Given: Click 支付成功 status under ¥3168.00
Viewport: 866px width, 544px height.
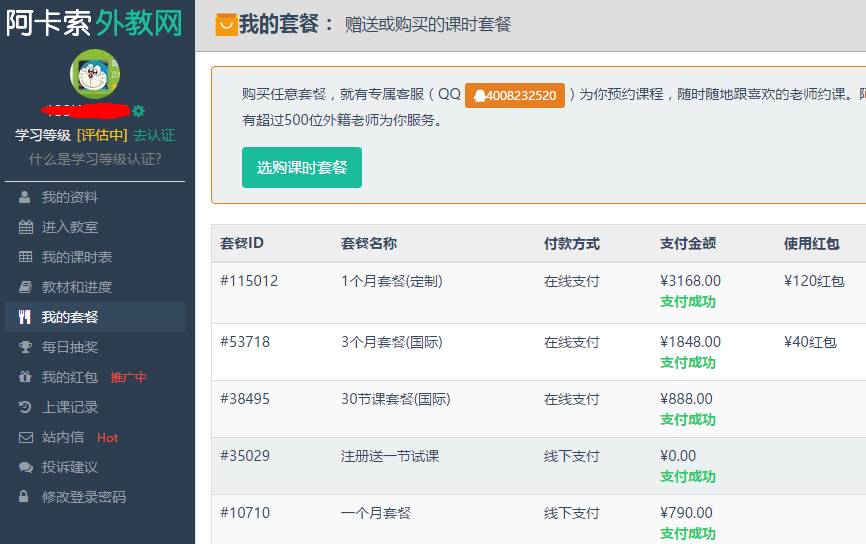Looking at the screenshot, I should click(x=688, y=302).
